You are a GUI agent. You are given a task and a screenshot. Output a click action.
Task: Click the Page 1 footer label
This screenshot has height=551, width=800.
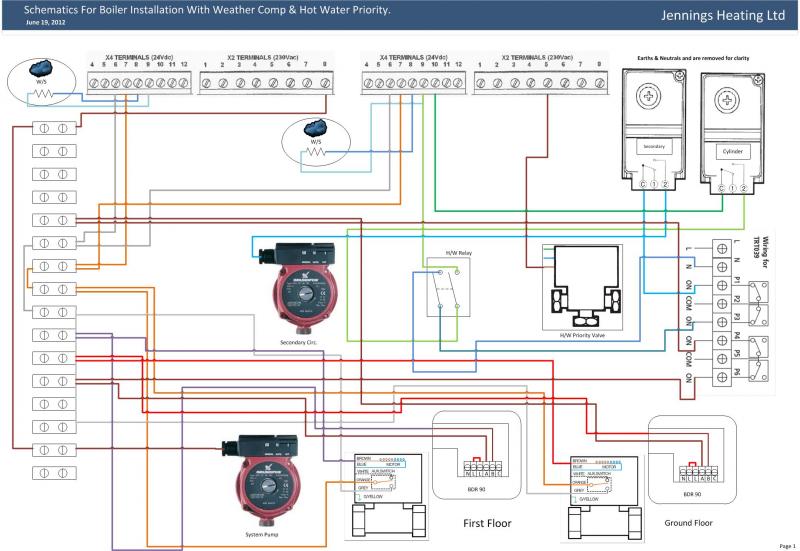[x=786, y=546]
